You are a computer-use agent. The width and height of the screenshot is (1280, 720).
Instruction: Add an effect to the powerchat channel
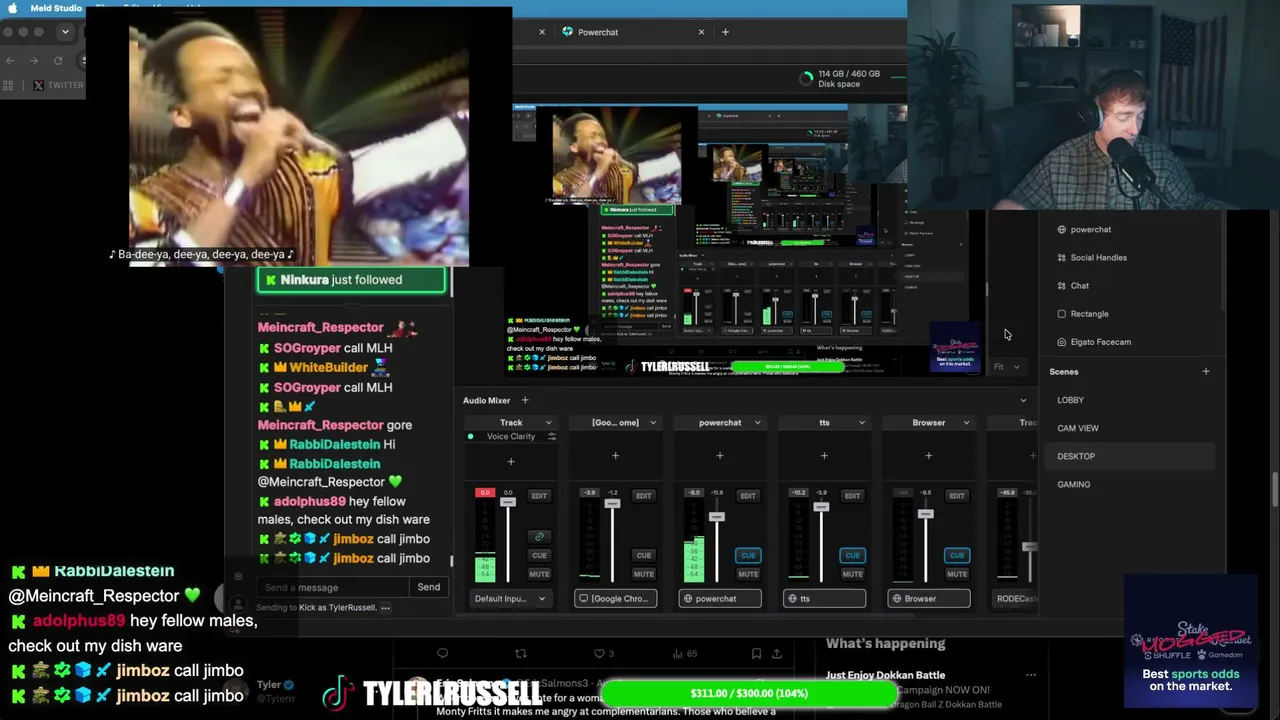click(x=719, y=456)
